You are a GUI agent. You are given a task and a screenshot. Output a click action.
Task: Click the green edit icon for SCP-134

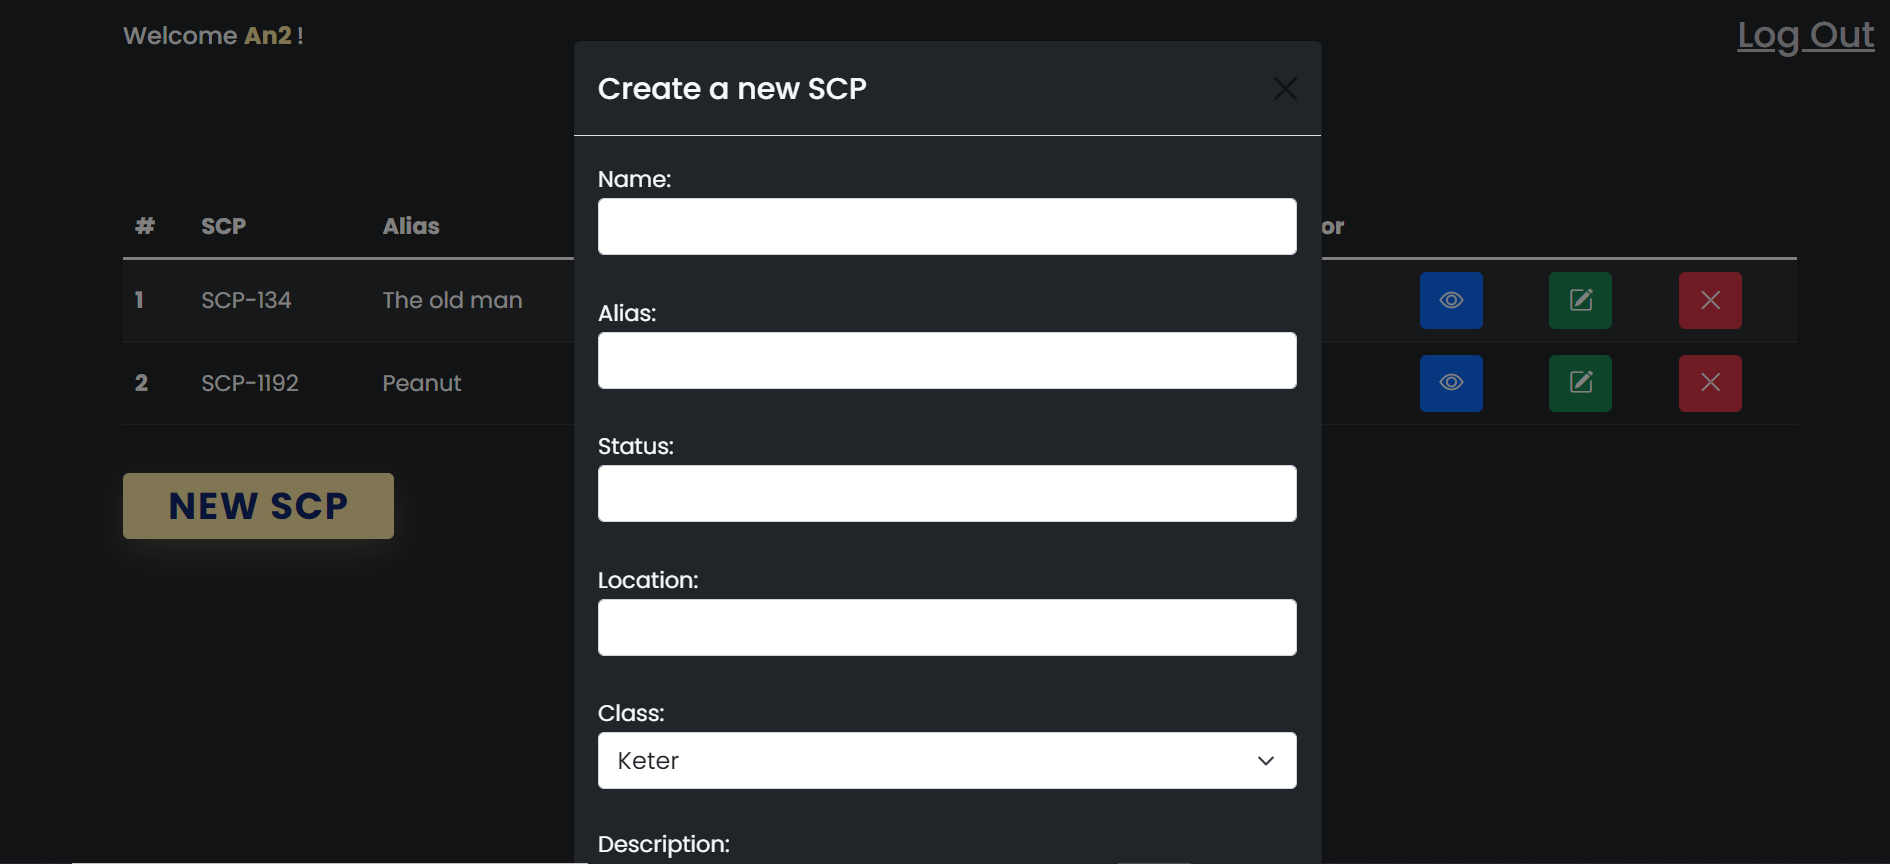[x=1580, y=300]
